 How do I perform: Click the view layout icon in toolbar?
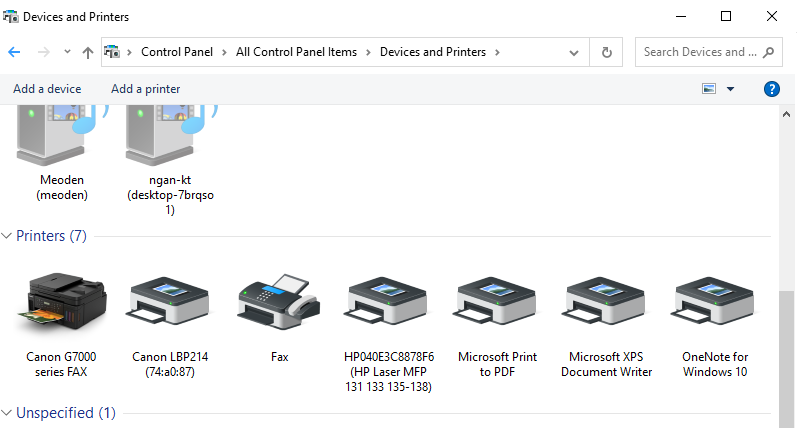tap(709, 89)
